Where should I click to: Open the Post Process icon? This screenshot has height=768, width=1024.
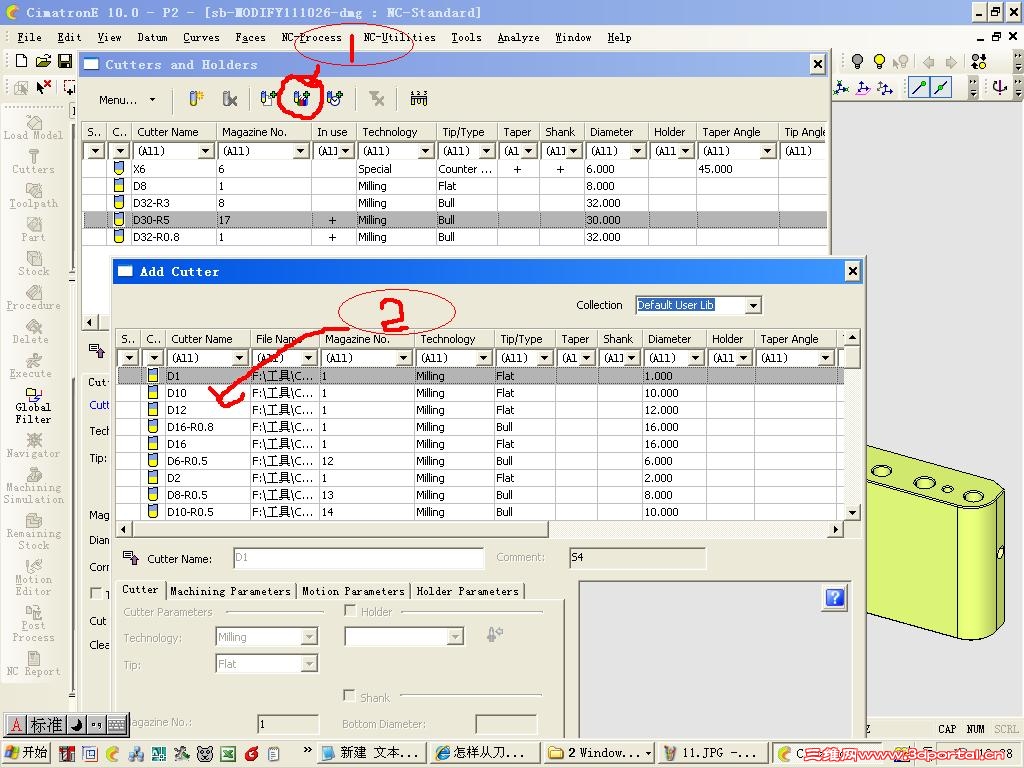pyautogui.click(x=33, y=624)
